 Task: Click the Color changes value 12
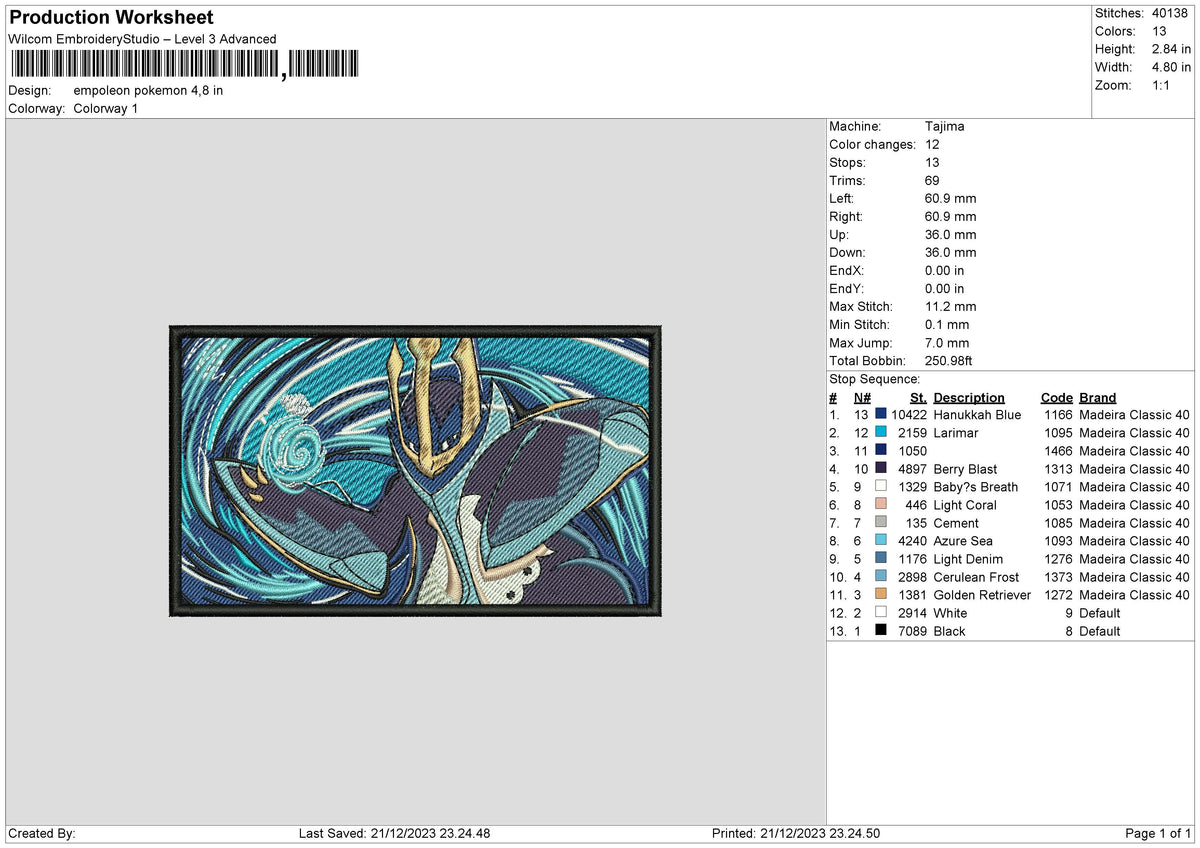[x=933, y=145]
